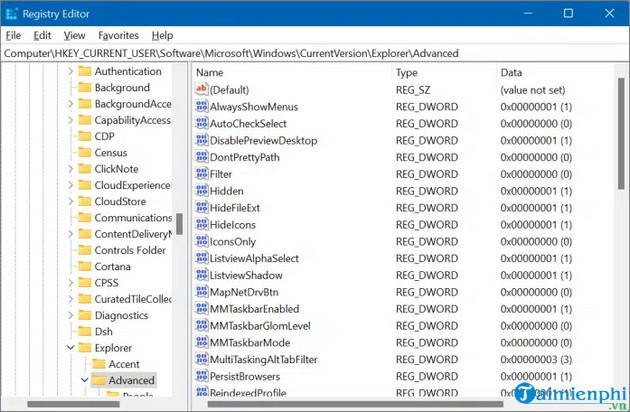
Task: Click the AlwaysShowMenus DWORD value icon
Action: pos(201,107)
